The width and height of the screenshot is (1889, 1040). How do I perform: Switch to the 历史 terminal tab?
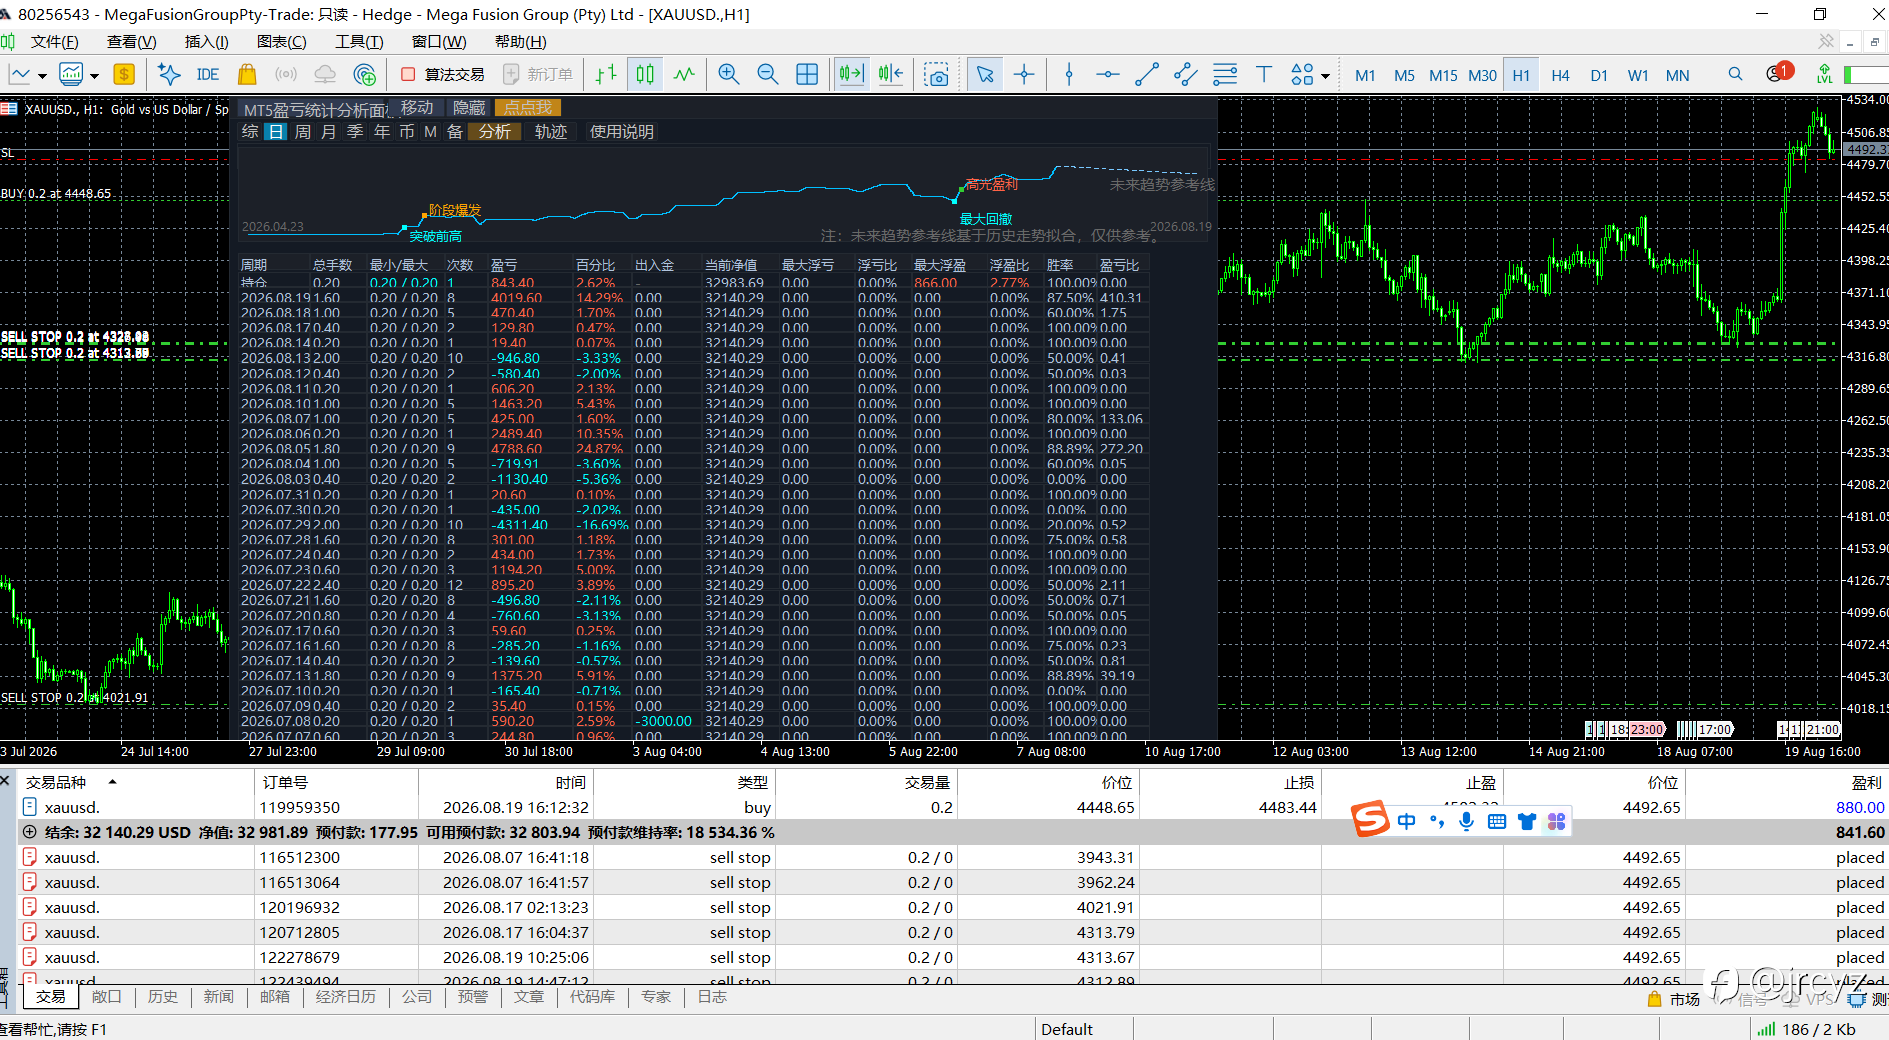(x=163, y=997)
